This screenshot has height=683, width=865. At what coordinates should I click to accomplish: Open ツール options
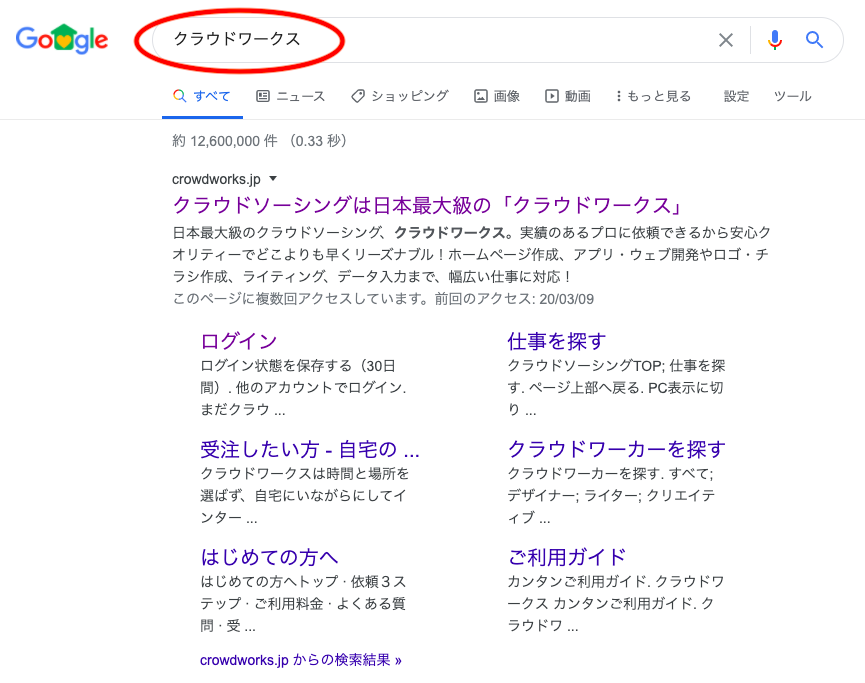792,96
